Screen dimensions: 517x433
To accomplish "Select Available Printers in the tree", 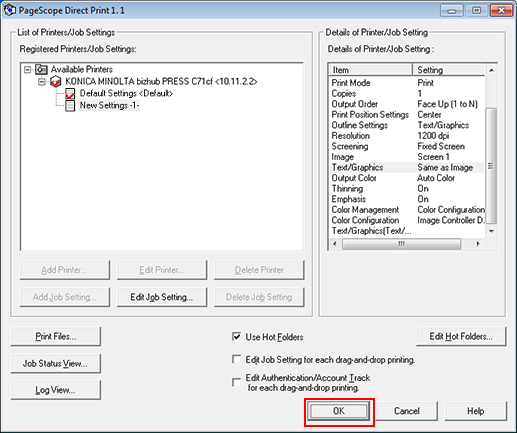I will [82, 69].
